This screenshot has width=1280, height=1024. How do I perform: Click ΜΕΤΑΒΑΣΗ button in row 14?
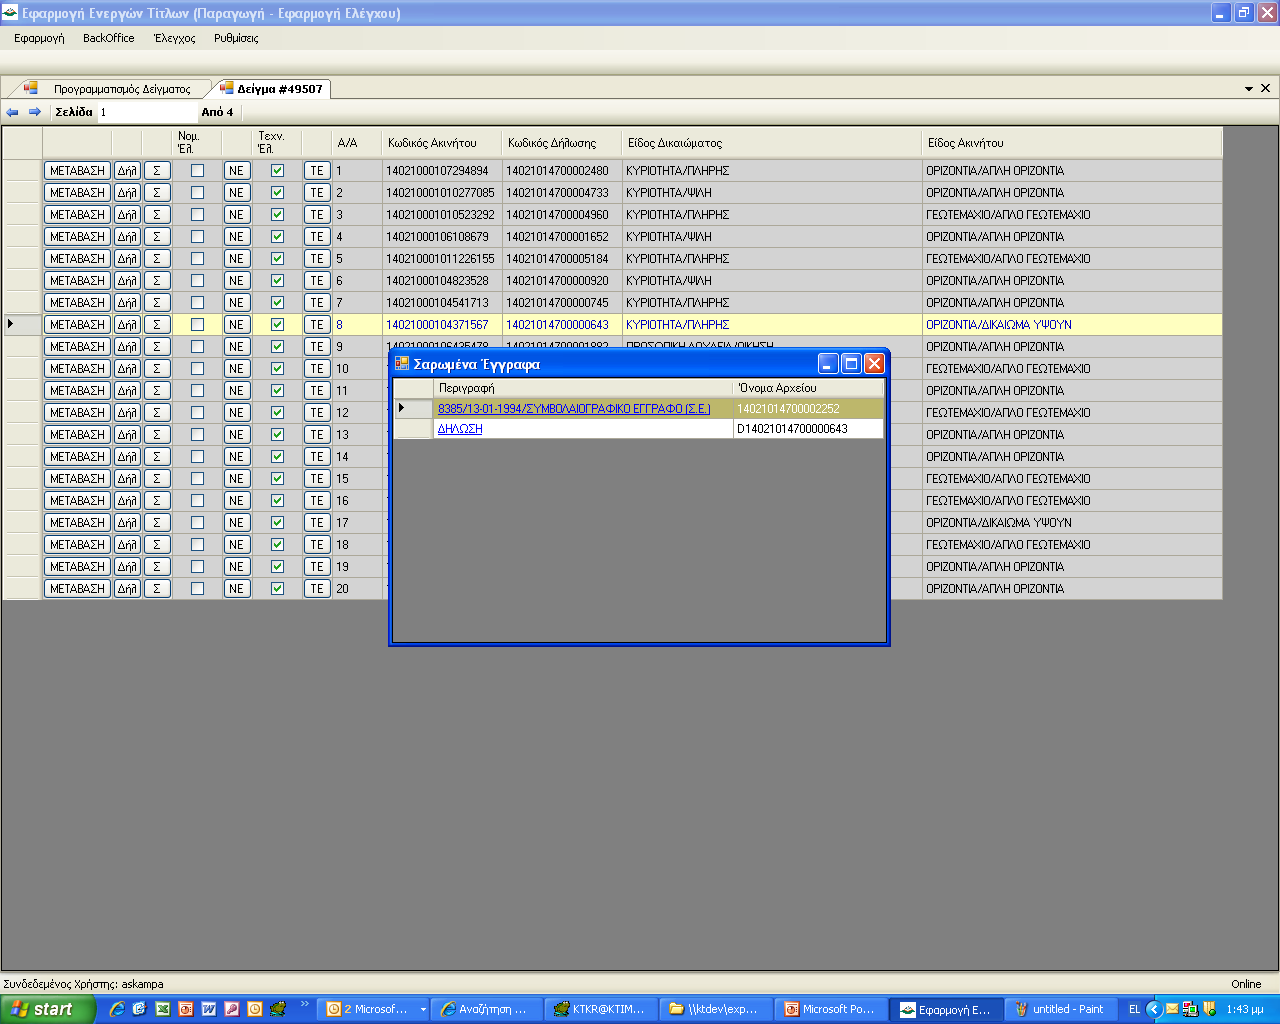coord(77,457)
